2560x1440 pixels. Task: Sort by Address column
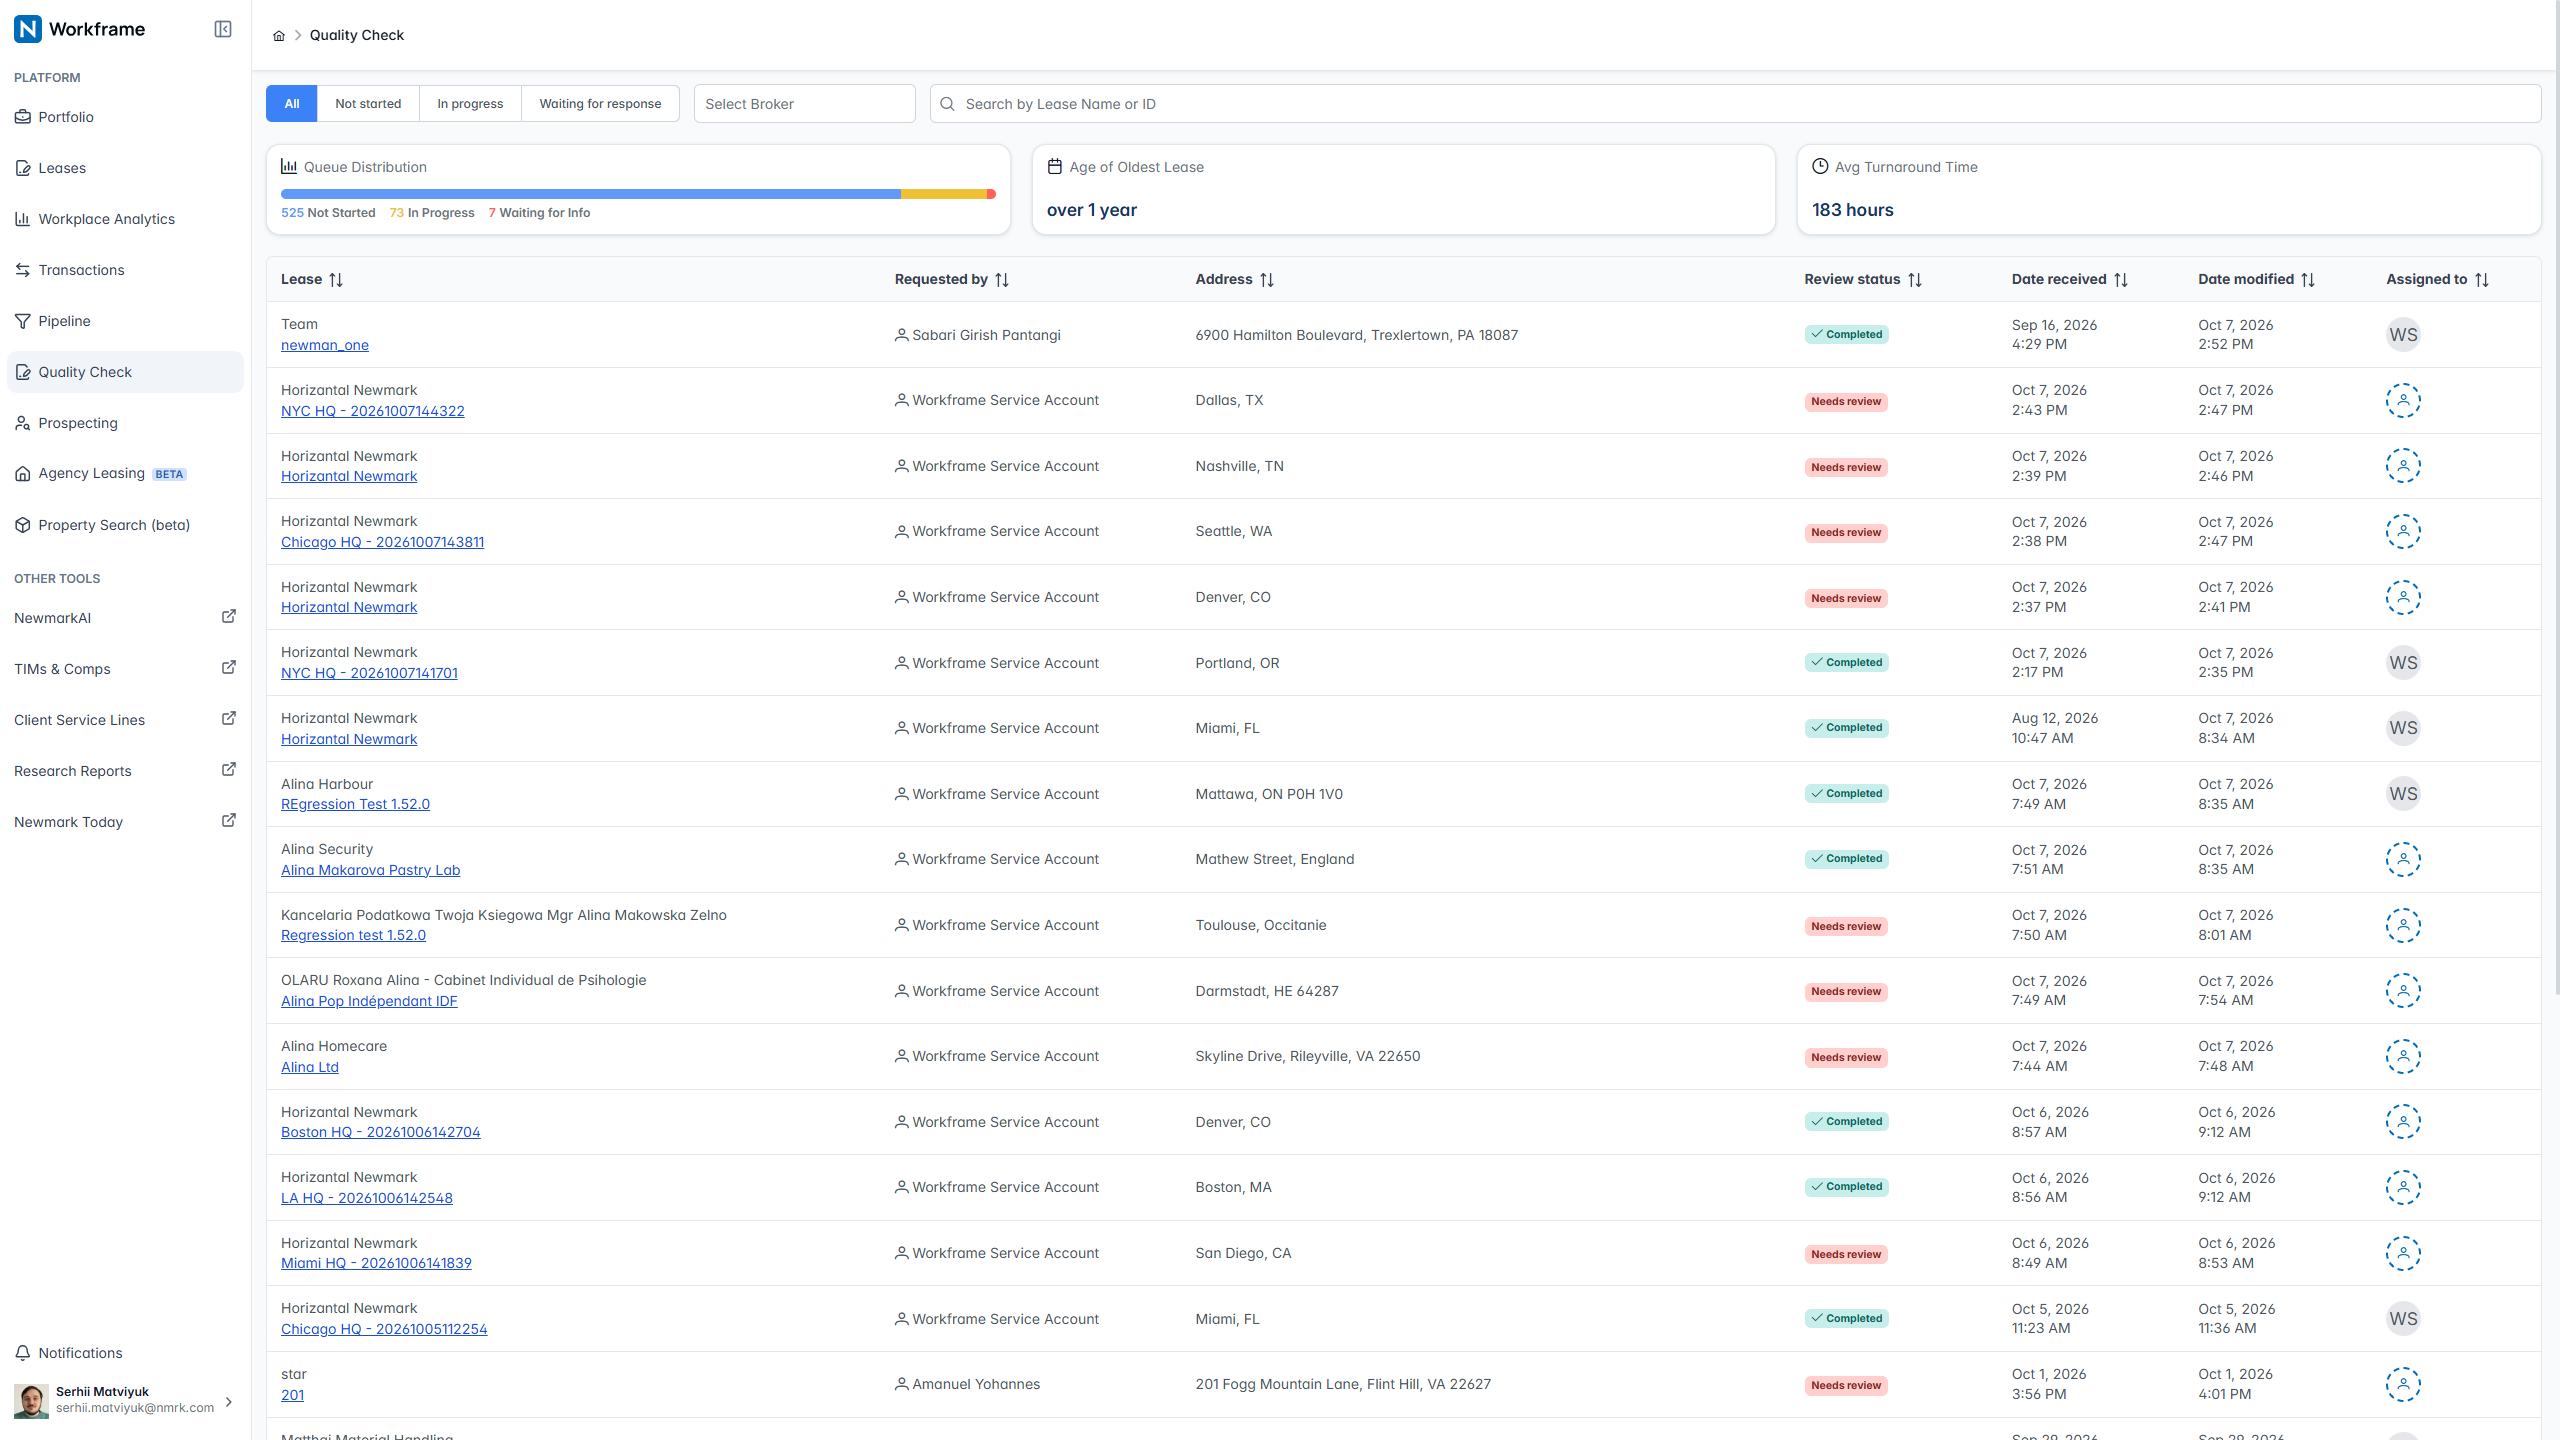pos(1267,280)
